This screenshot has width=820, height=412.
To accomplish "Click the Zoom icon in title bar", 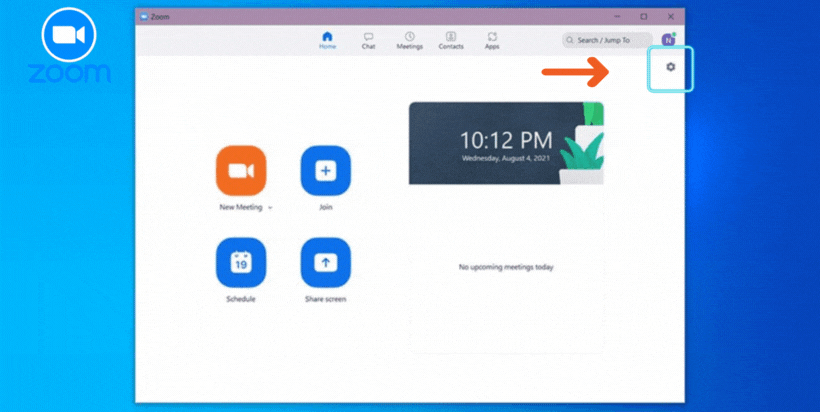I will point(144,16).
